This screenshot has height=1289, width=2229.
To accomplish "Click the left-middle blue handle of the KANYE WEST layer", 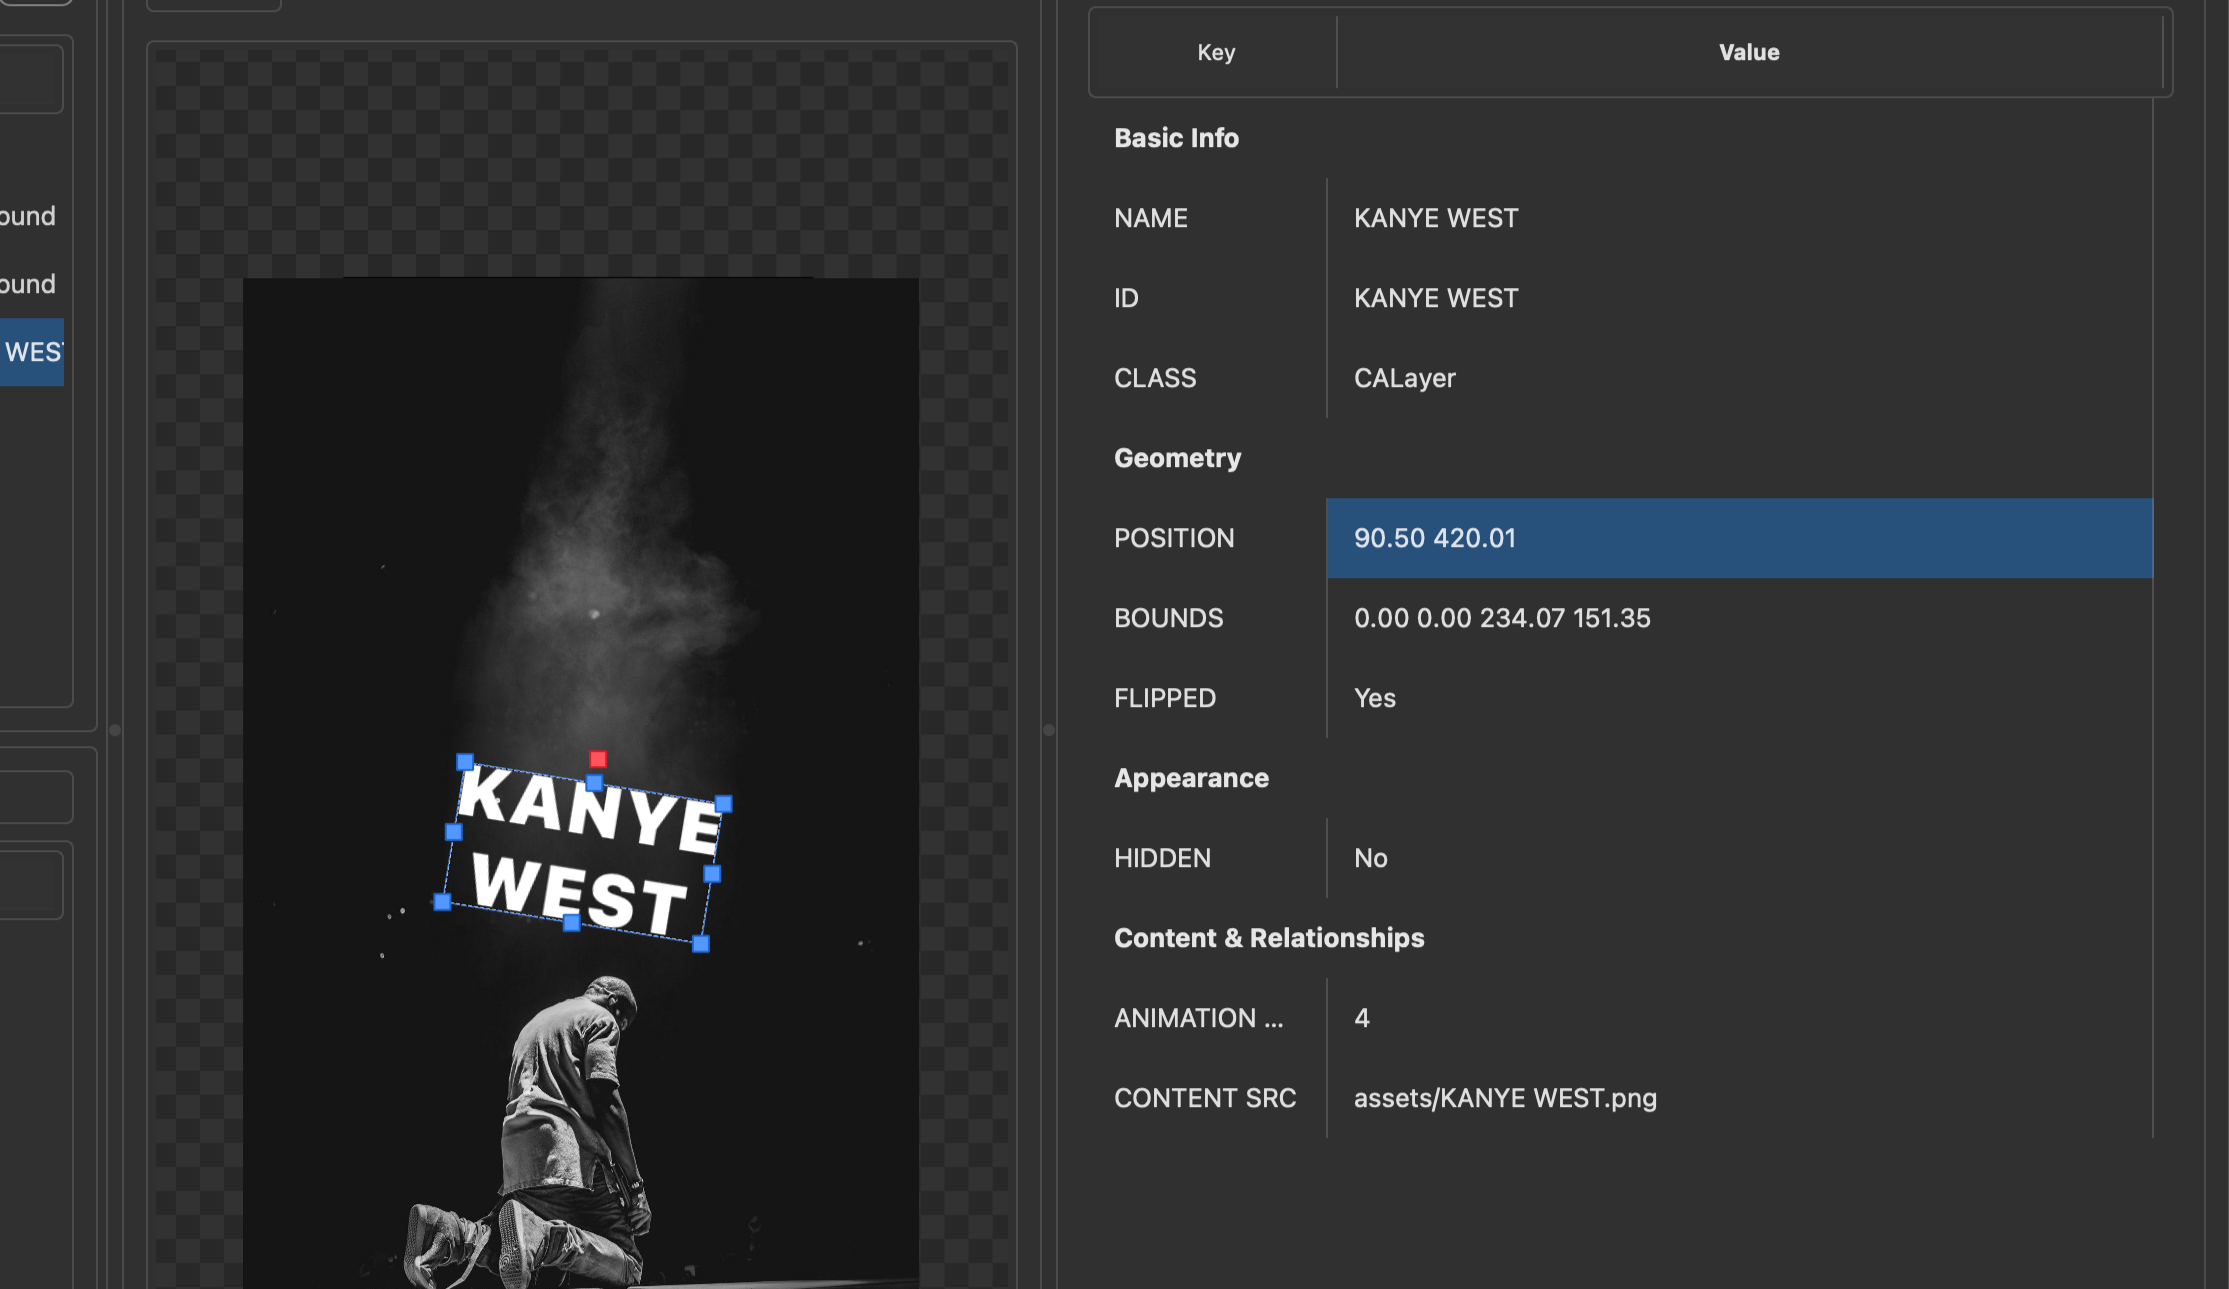I will click(453, 832).
